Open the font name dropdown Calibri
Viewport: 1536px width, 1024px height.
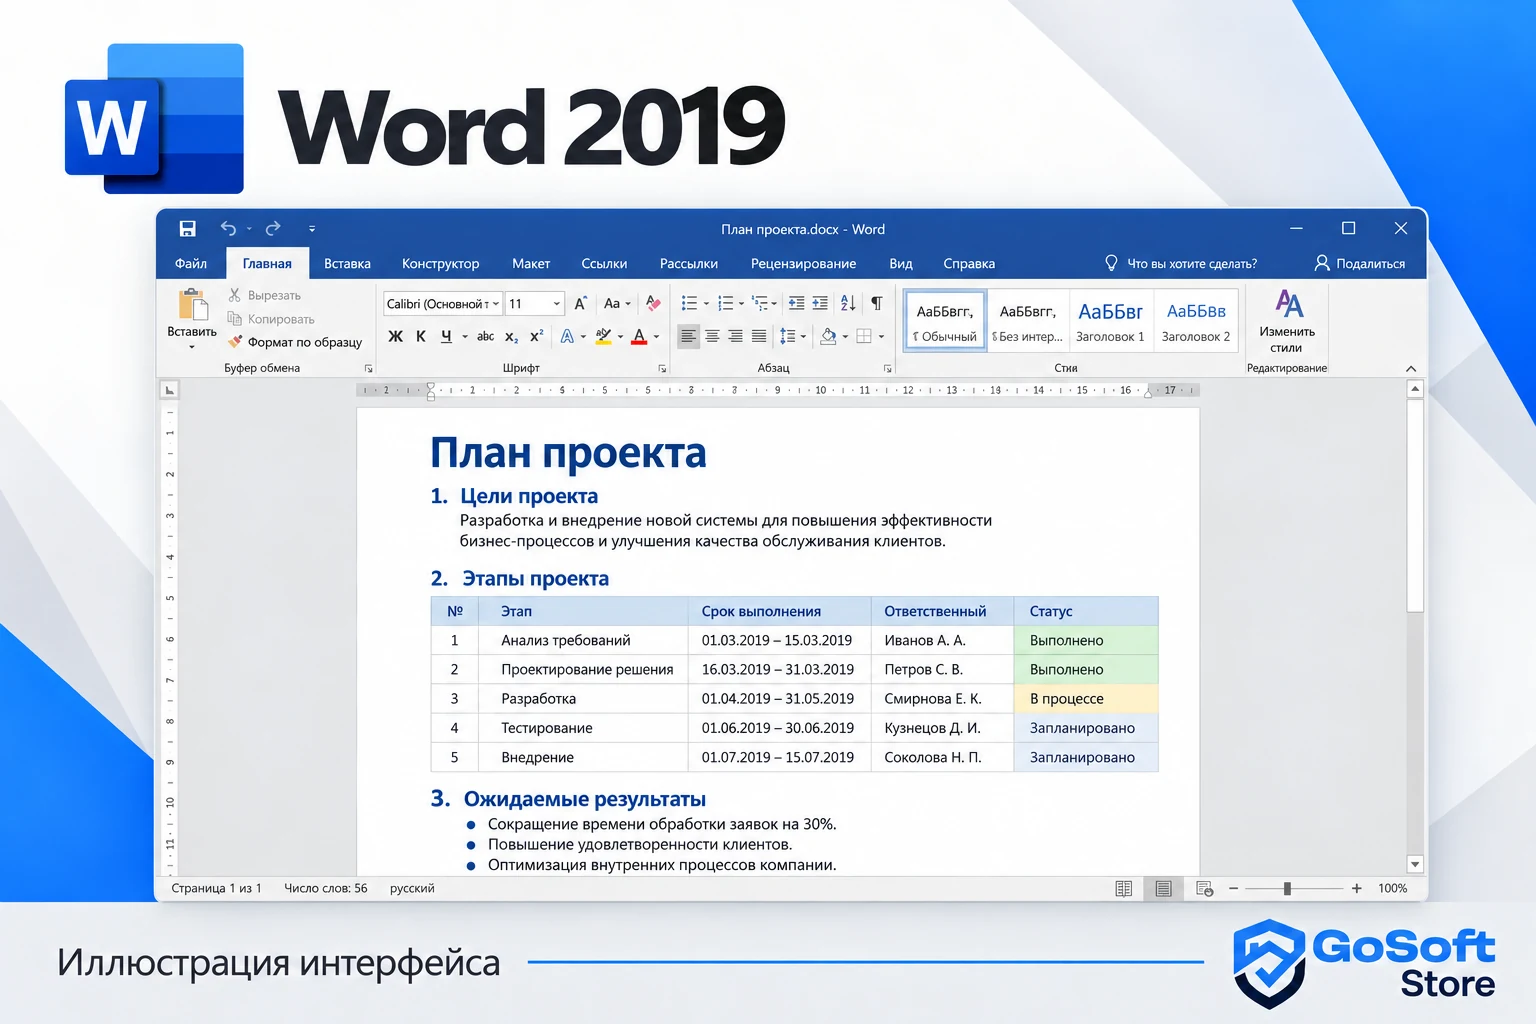(442, 304)
